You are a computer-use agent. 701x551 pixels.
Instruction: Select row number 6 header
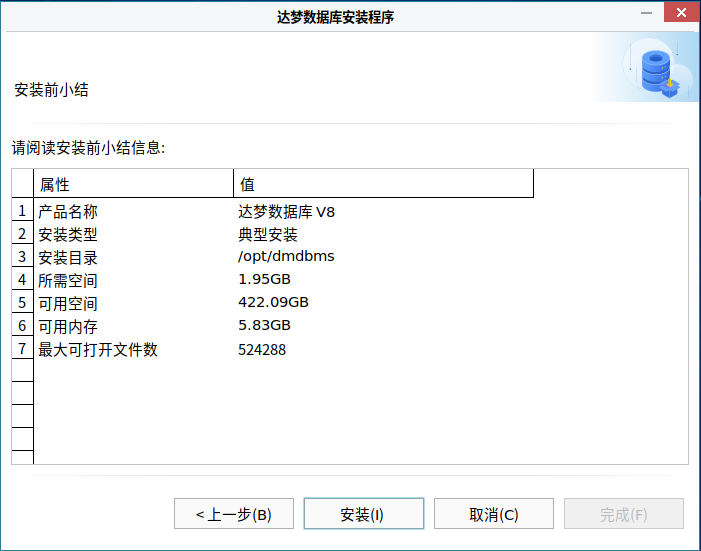[x=22, y=326]
